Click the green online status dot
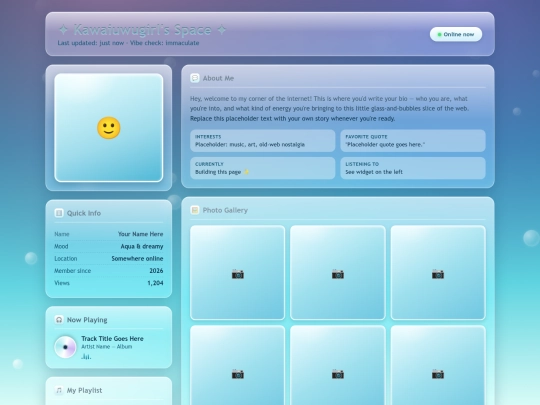The width and height of the screenshot is (540, 405). coord(439,34)
